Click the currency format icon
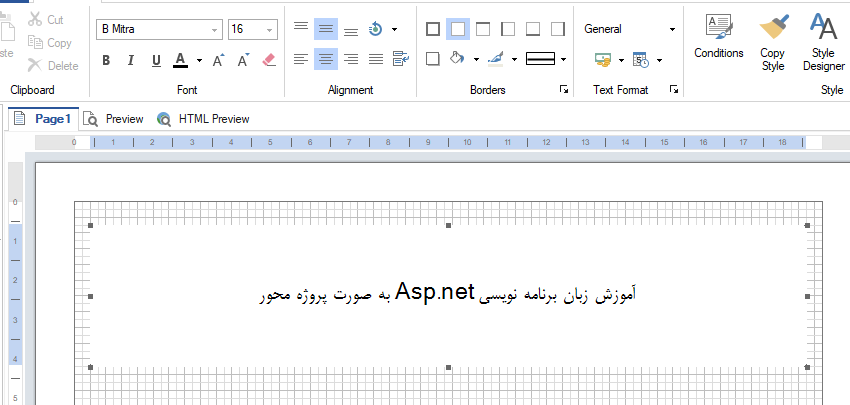 (x=603, y=60)
